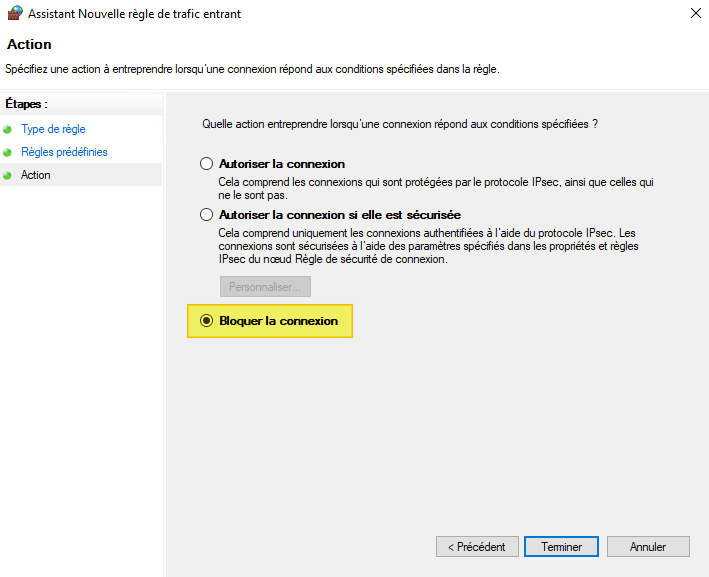Click the firewall wizard icon in title bar

(15, 14)
